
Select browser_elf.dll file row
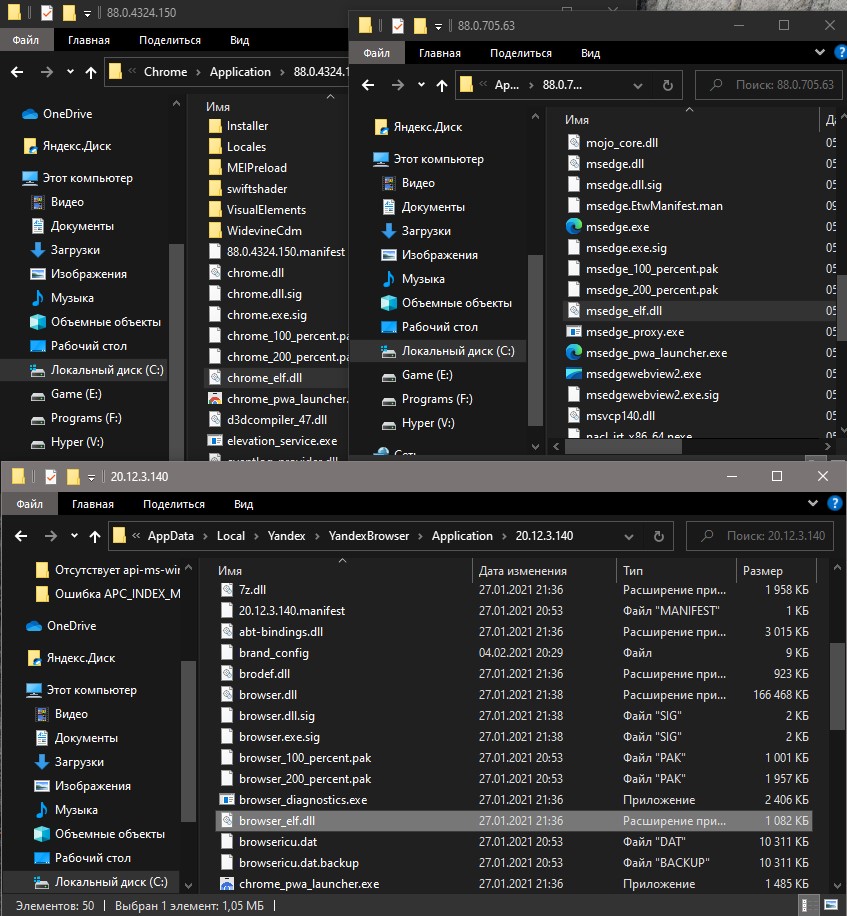(x=513, y=821)
